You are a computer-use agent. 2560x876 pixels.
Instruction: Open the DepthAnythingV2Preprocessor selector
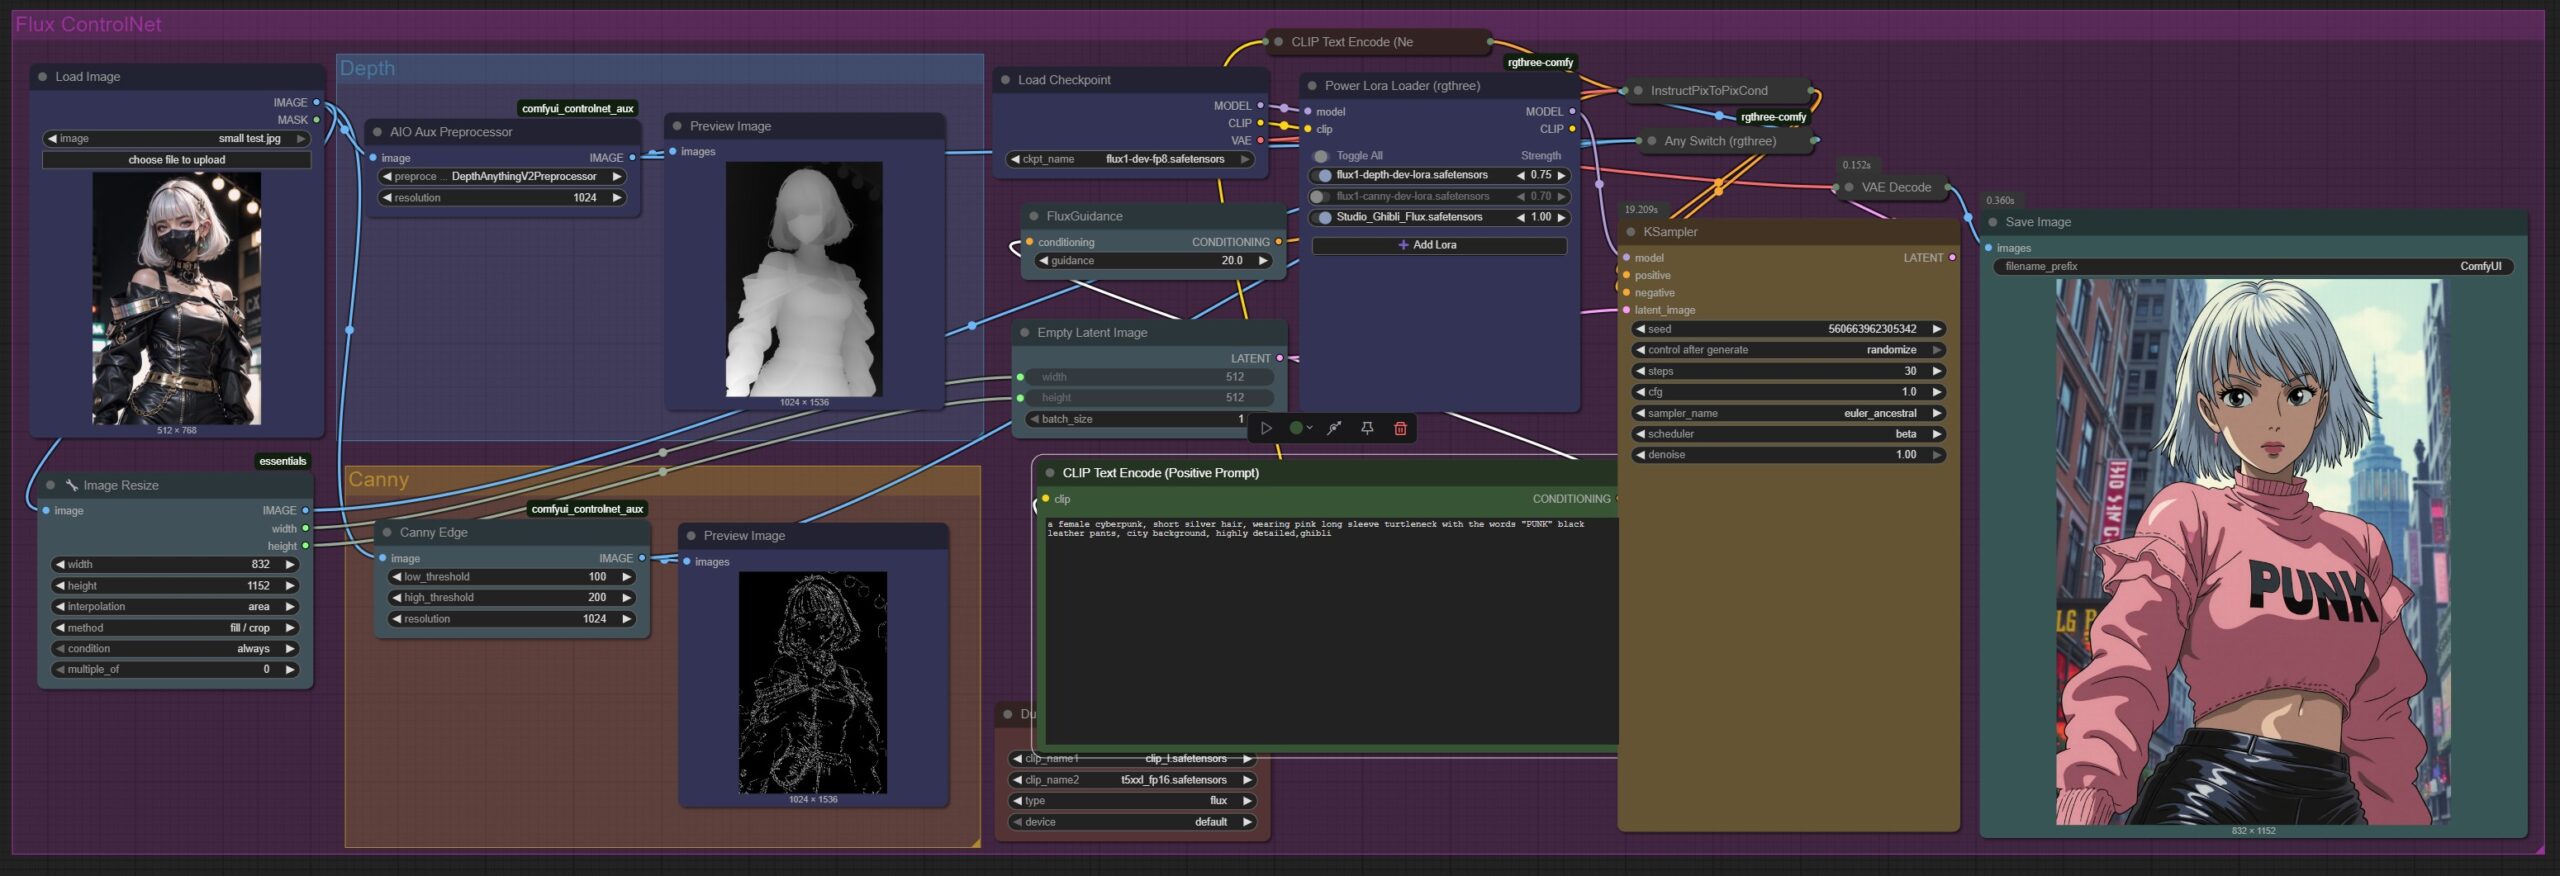502,177
